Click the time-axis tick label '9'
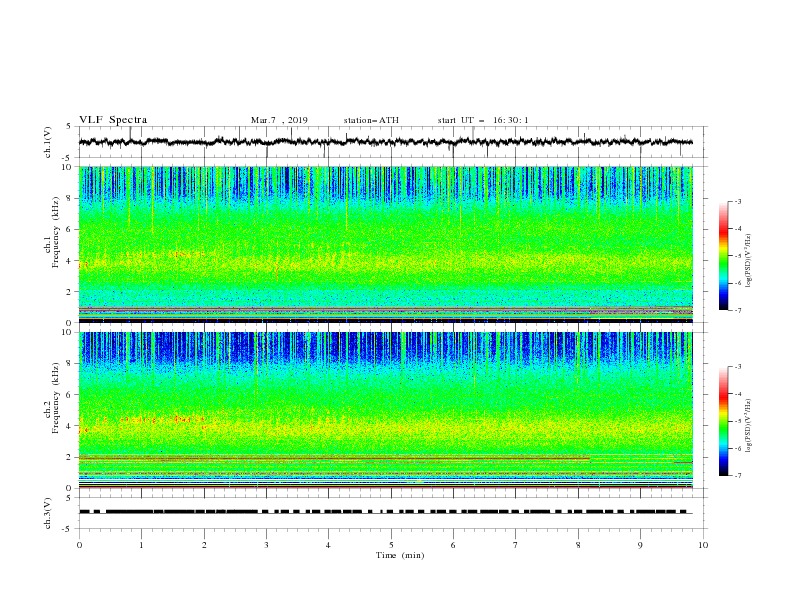 [x=640, y=545]
